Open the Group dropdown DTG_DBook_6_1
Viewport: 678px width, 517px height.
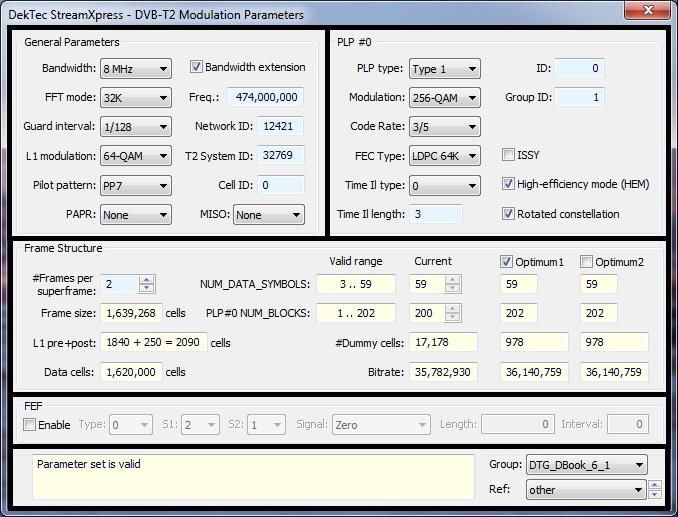click(586, 465)
